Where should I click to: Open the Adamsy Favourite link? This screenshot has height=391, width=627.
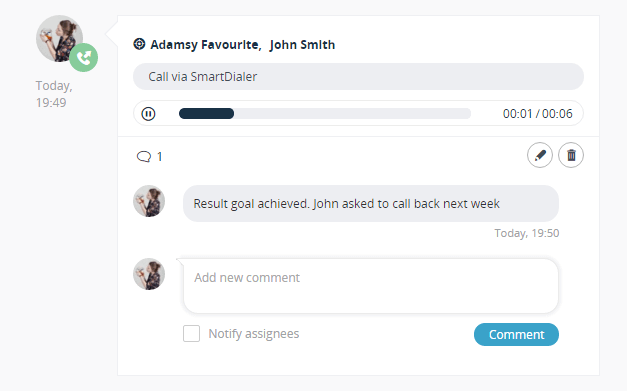coord(206,45)
